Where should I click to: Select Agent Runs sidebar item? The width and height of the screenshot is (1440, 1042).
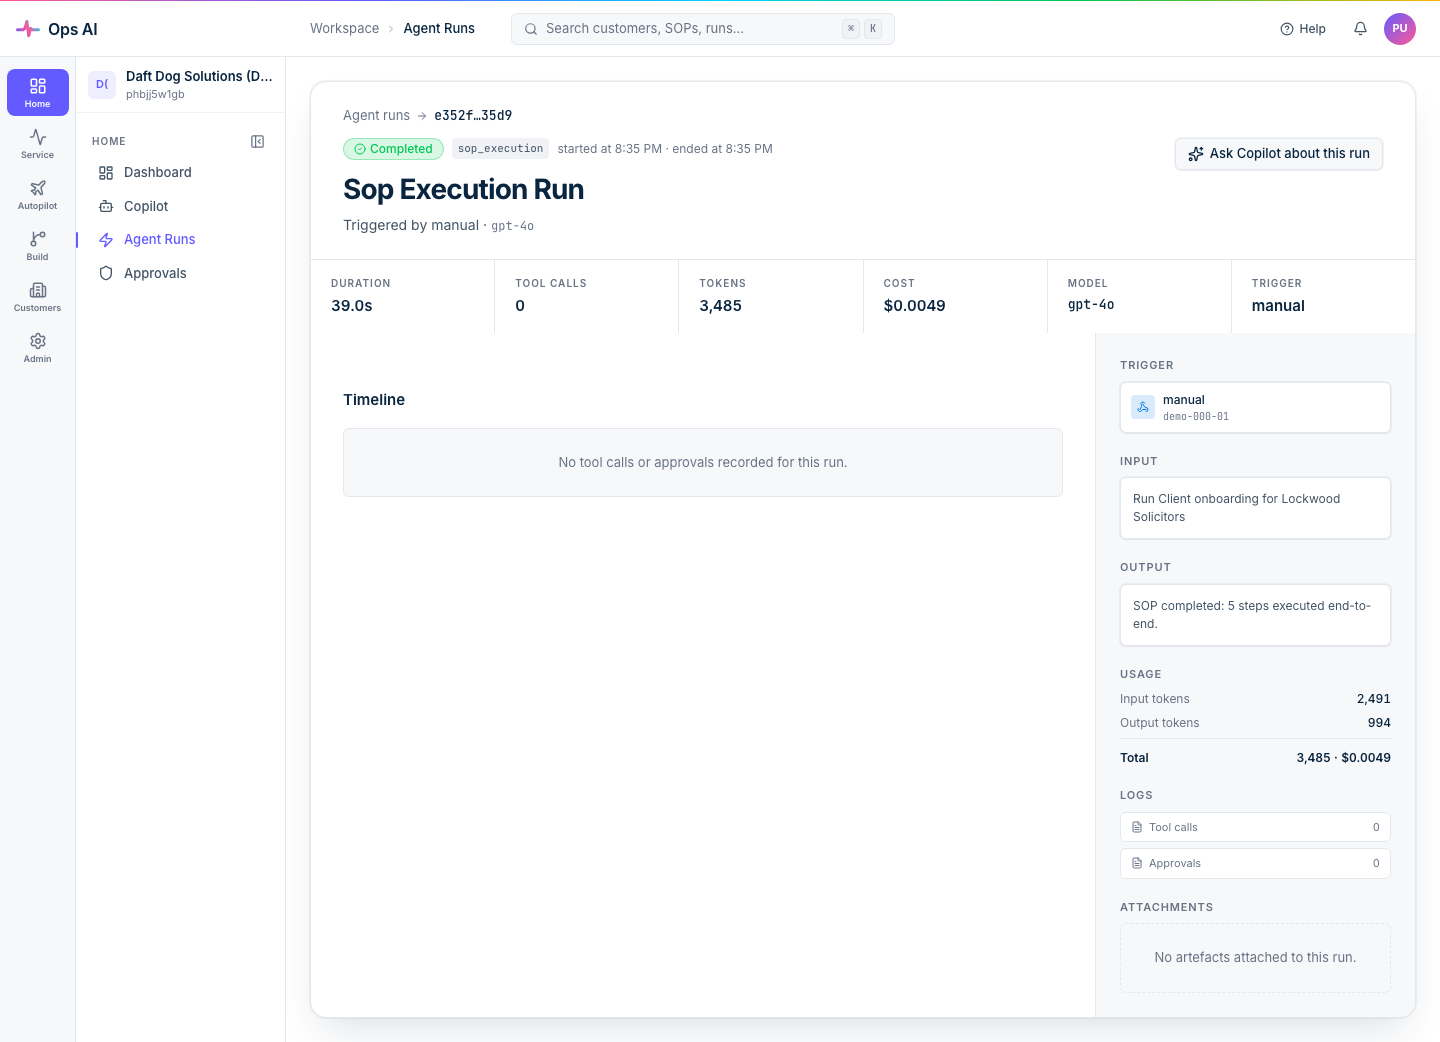point(181,240)
